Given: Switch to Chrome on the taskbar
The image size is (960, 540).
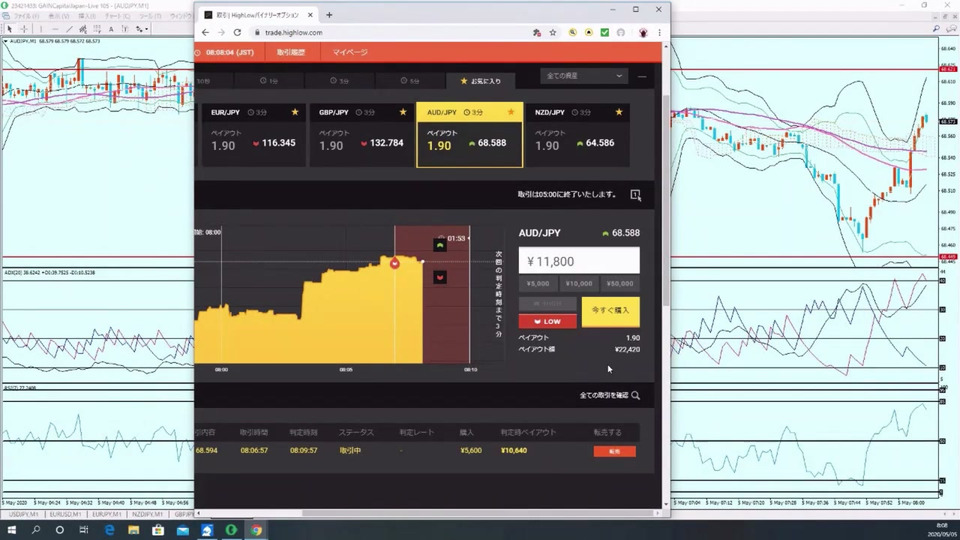Looking at the screenshot, I should (x=256, y=530).
